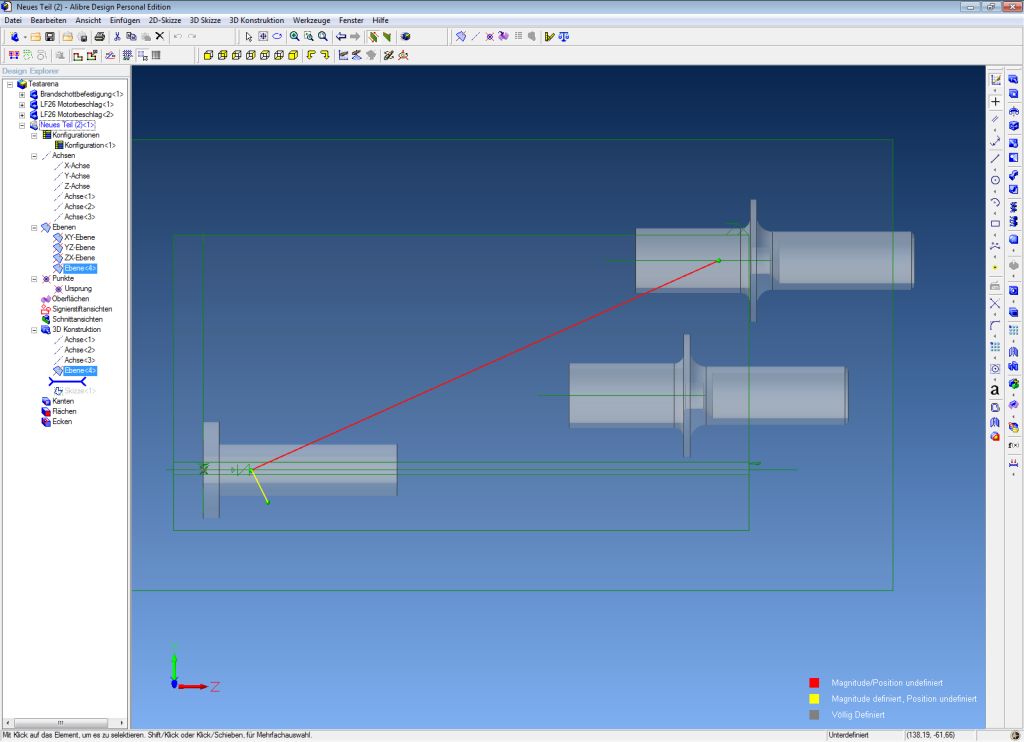Image resolution: width=1024 pixels, height=742 pixels.
Task: Select ZX-Ebene plane item
Action: pos(80,258)
